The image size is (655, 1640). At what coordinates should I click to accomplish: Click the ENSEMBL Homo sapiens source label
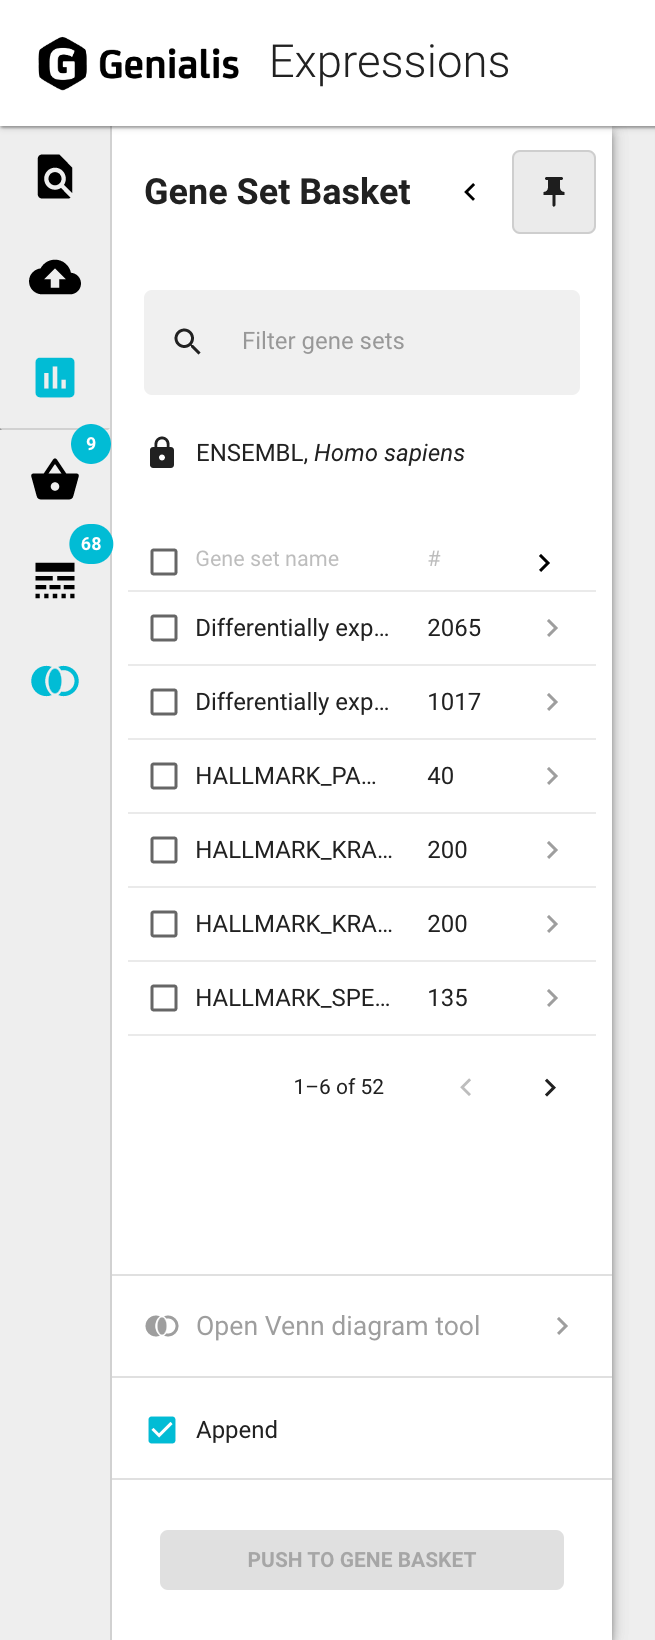[329, 452]
